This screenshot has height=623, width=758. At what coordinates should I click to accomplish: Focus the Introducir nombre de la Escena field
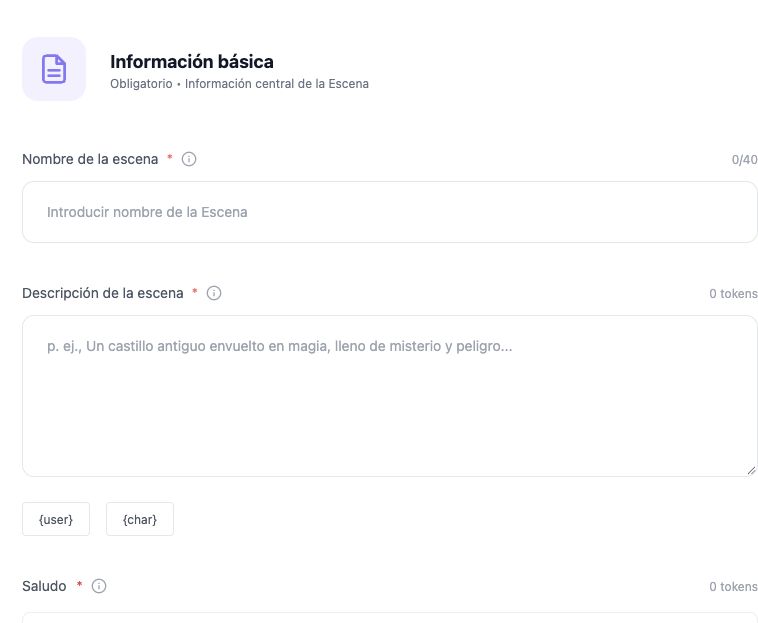390,212
